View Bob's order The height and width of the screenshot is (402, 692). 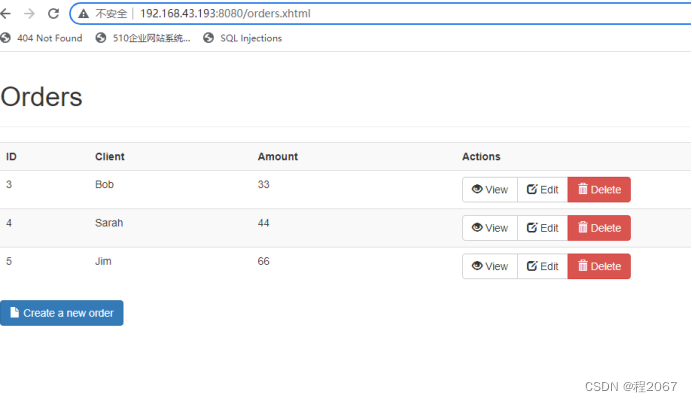click(490, 190)
